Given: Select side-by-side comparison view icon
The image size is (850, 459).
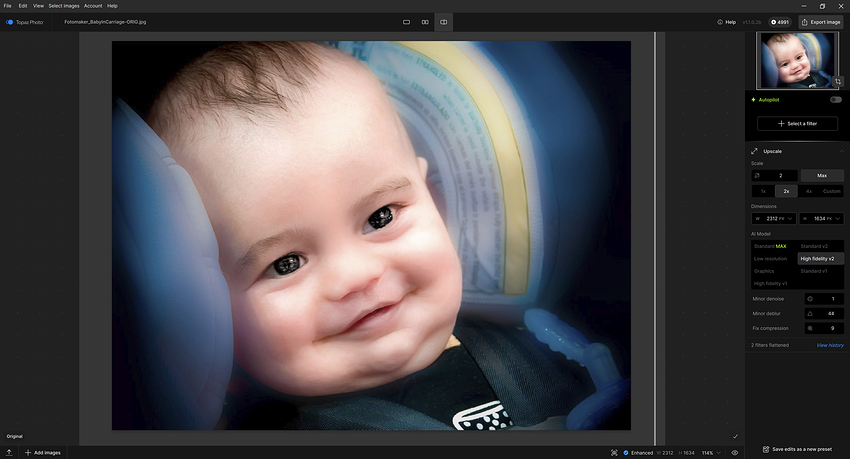Looking at the screenshot, I should point(425,21).
